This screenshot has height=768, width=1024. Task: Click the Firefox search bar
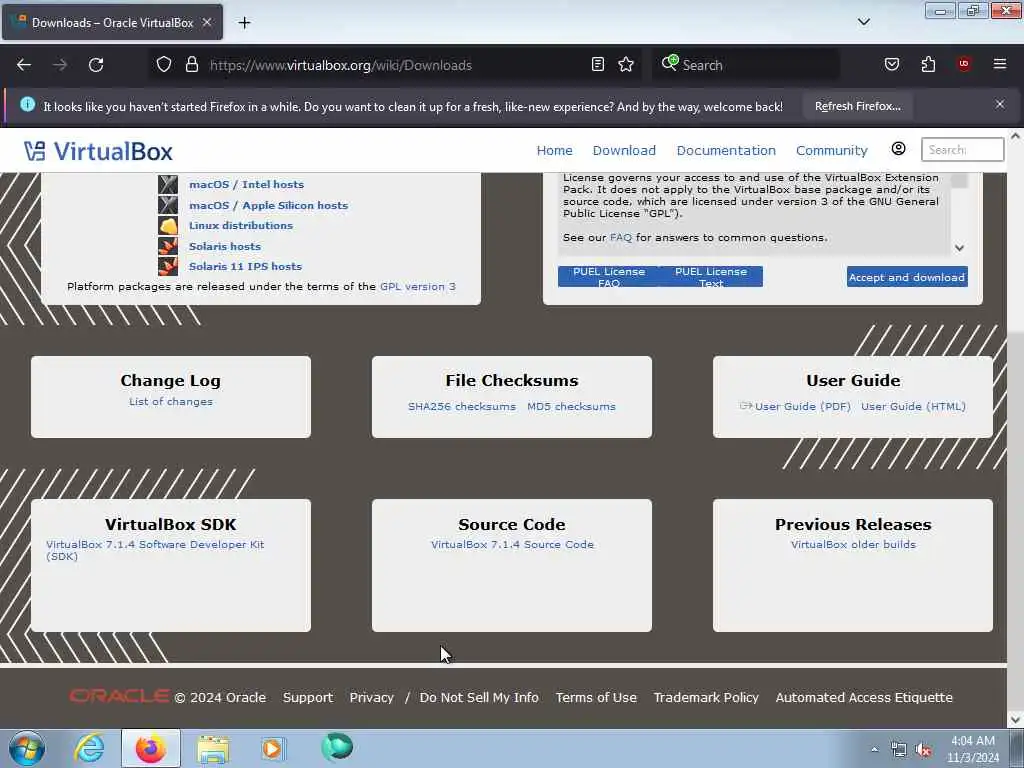746,65
